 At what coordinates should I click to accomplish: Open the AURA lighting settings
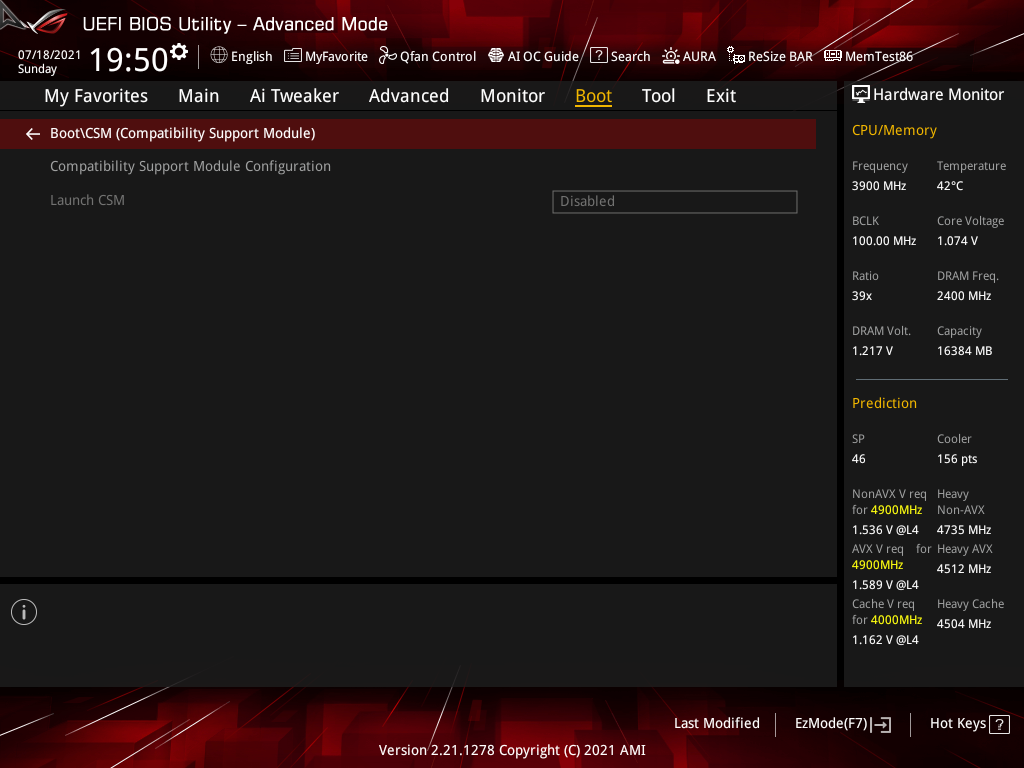tap(689, 56)
